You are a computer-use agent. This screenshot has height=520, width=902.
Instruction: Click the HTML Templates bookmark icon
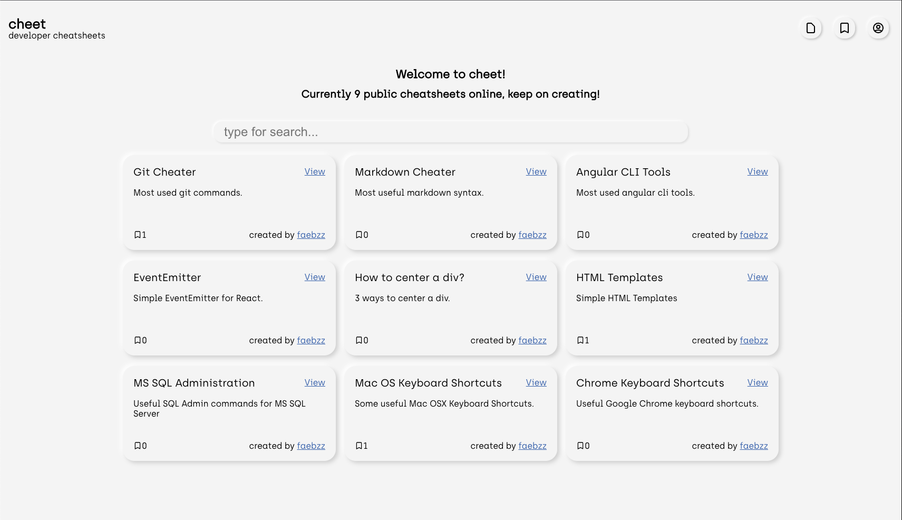tap(580, 341)
